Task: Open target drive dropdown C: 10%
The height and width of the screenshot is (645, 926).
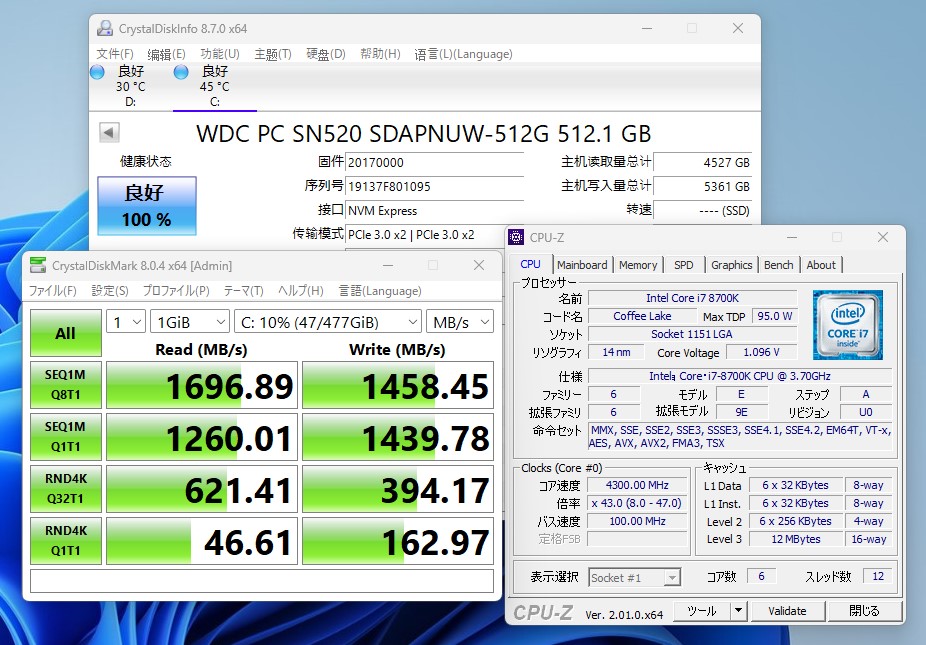Action: [328, 322]
